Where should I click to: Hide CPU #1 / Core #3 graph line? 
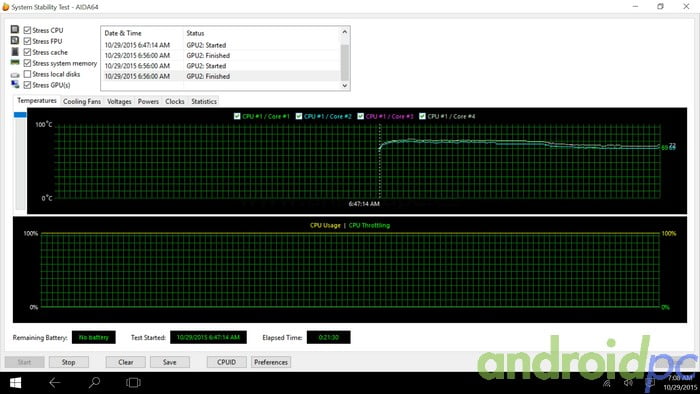click(360, 116)
